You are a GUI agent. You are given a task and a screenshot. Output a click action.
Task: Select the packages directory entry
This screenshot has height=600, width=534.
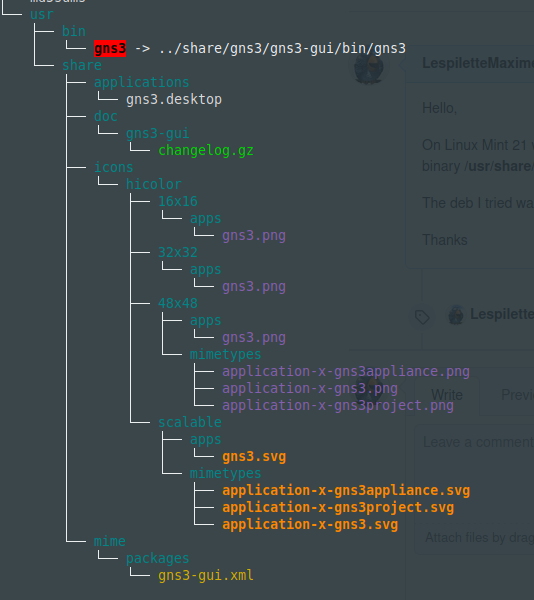(158, 558)
